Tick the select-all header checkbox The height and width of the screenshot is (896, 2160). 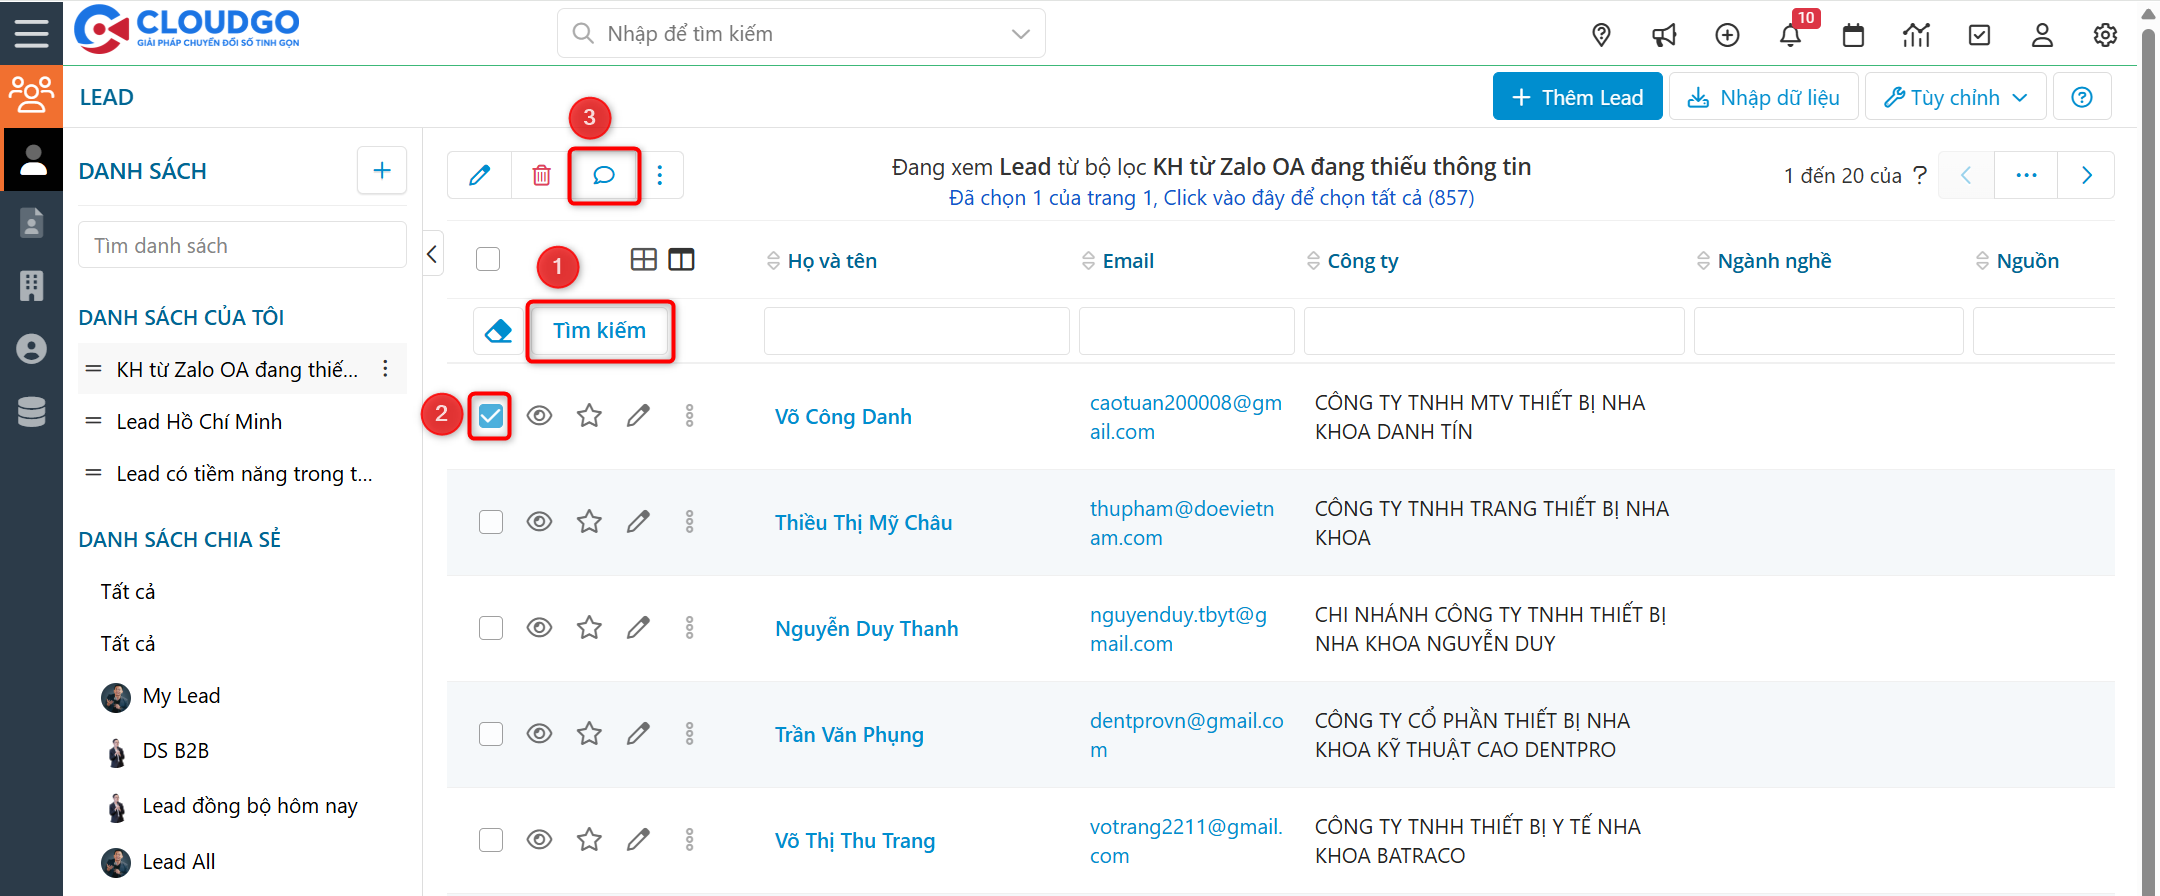[x=488, y=260]
